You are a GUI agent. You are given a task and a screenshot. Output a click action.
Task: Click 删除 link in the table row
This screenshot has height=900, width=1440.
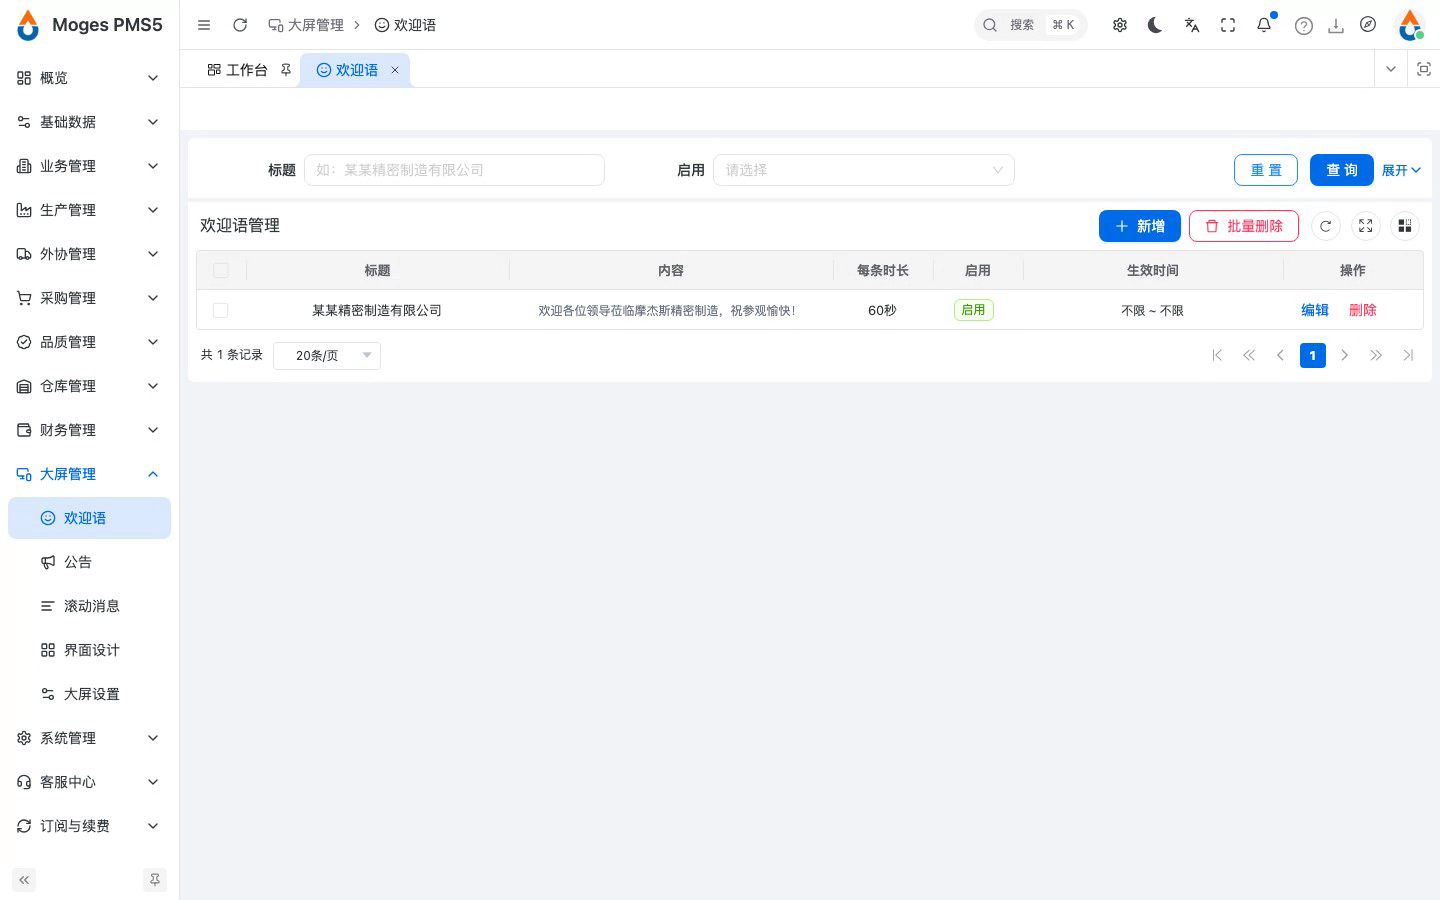coord(1363,310)
